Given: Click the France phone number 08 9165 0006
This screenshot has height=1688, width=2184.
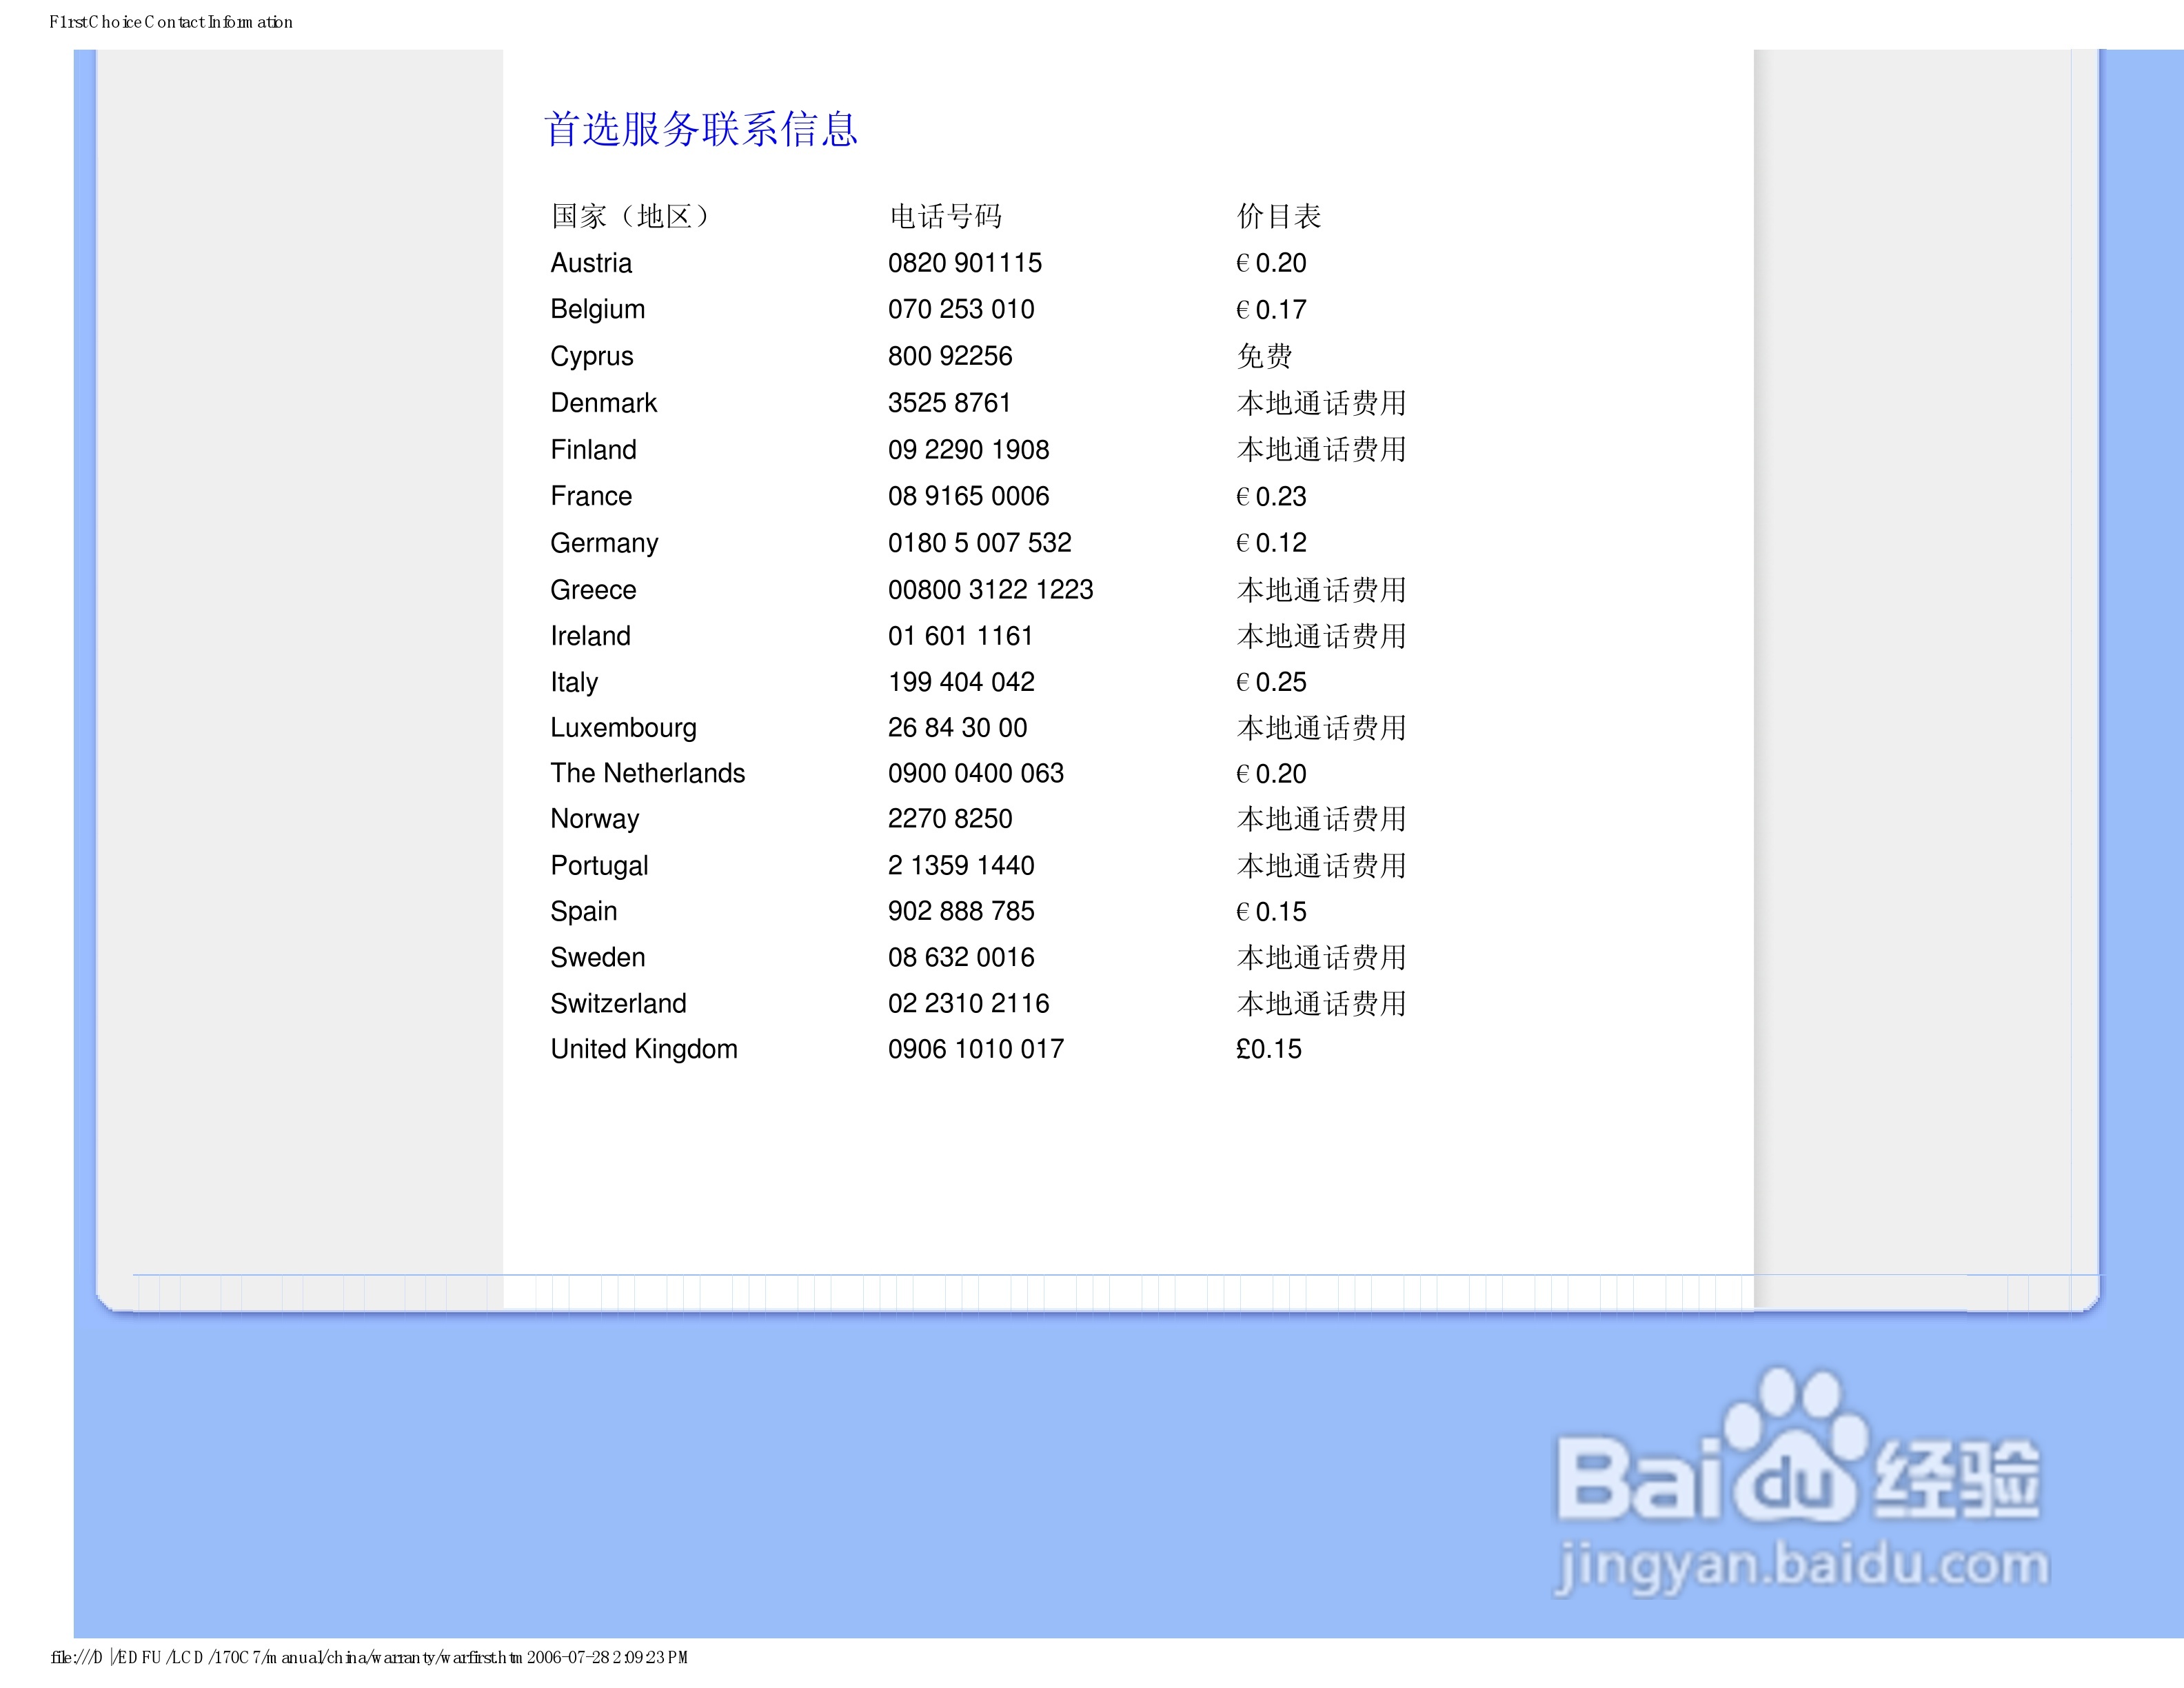Looking at the screenshot, I should (x=968, y=496).
